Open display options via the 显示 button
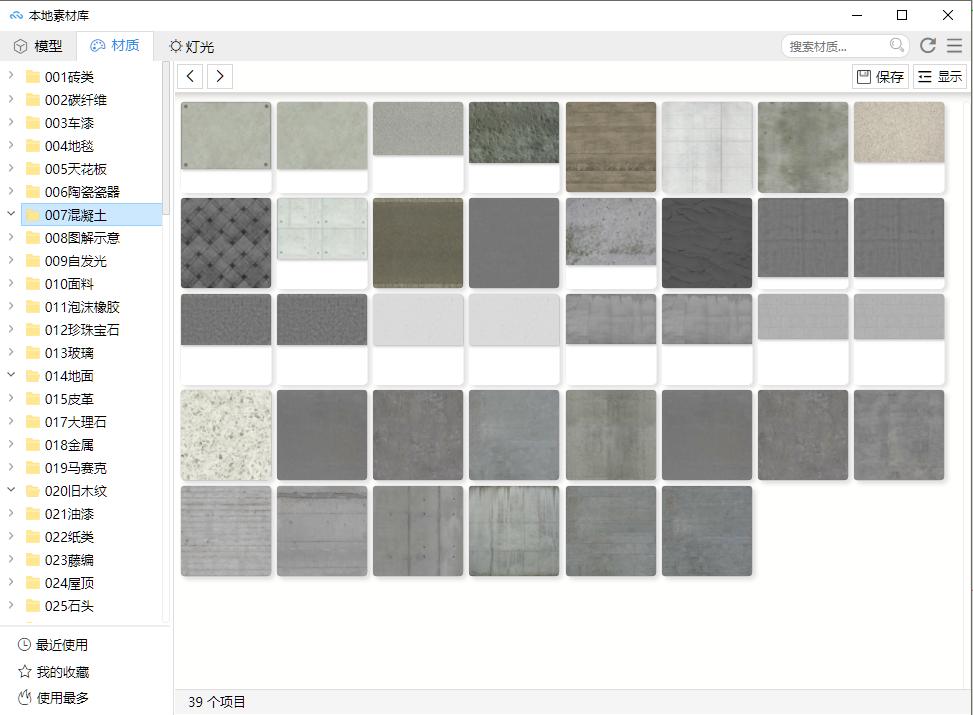Viewport: 973px width, 715px height. click(939, 76)
